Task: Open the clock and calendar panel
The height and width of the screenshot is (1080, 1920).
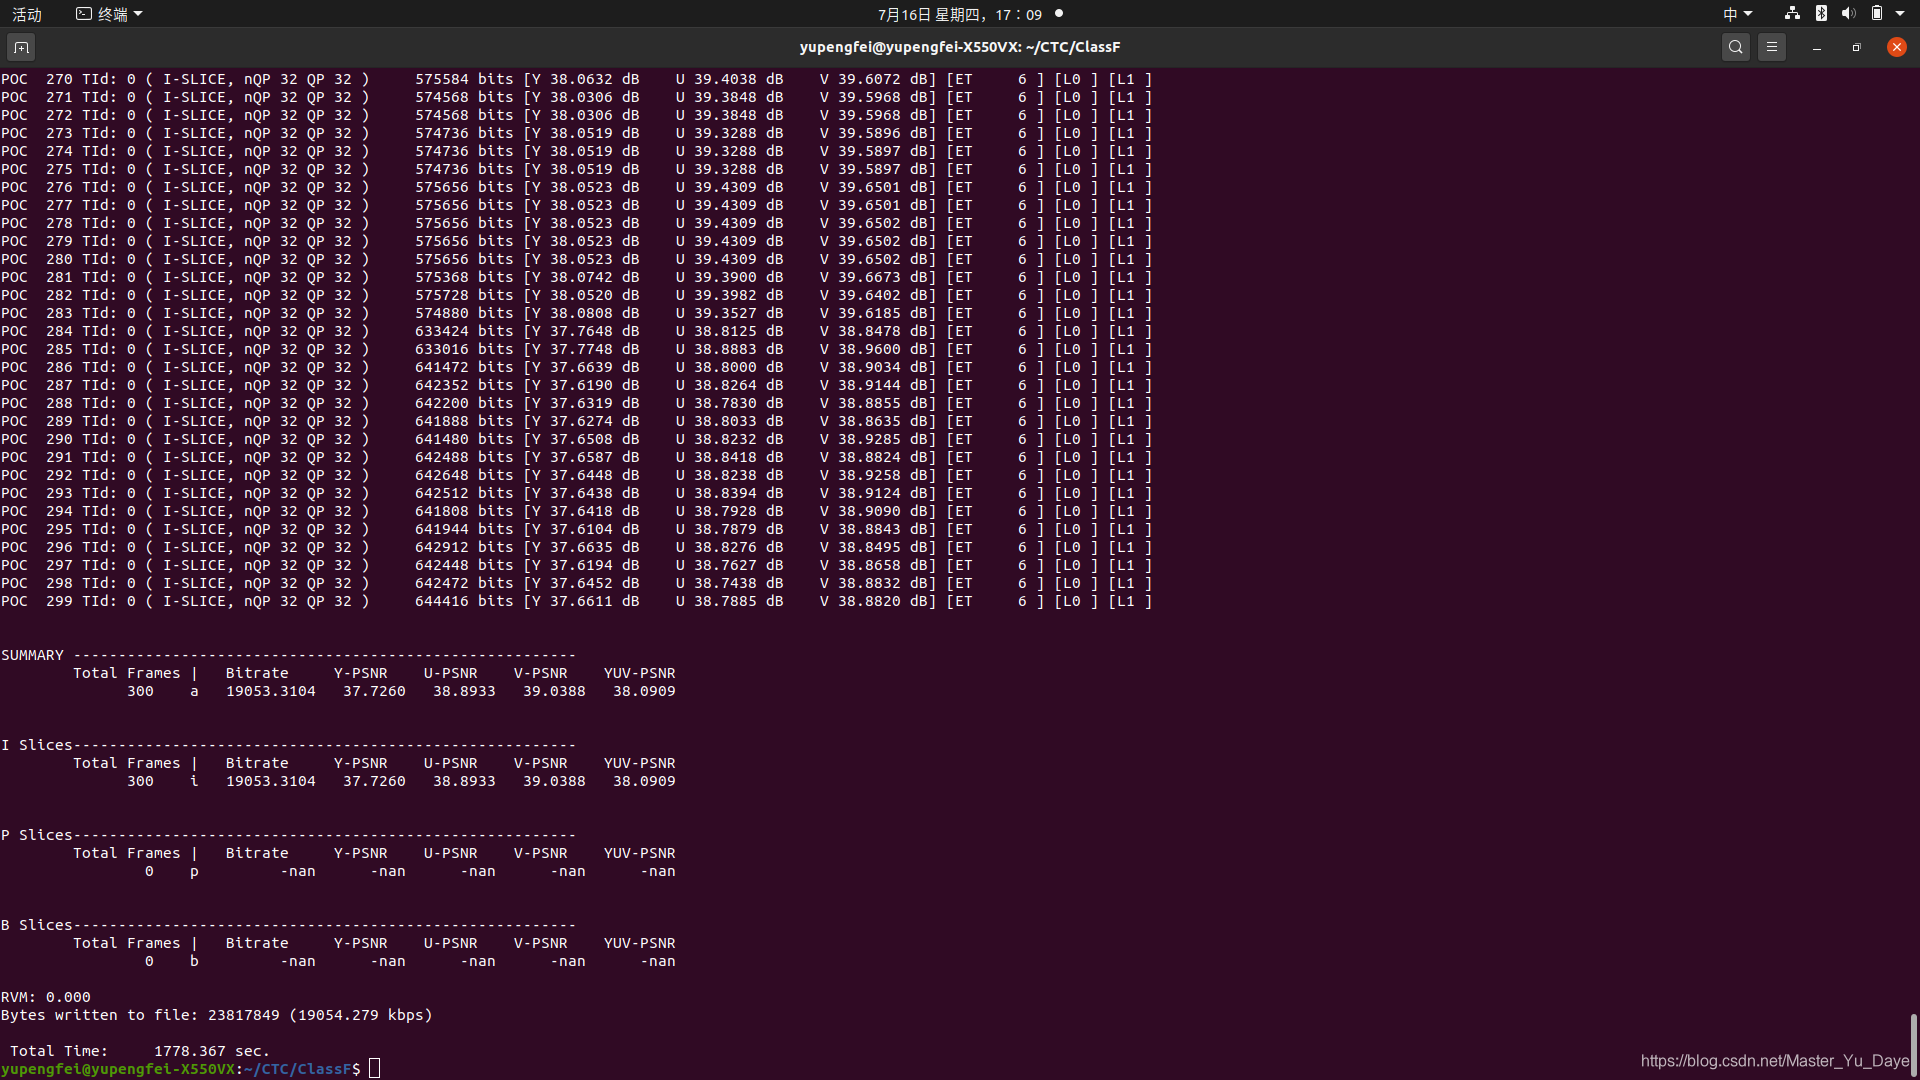Action: point(960,14)
